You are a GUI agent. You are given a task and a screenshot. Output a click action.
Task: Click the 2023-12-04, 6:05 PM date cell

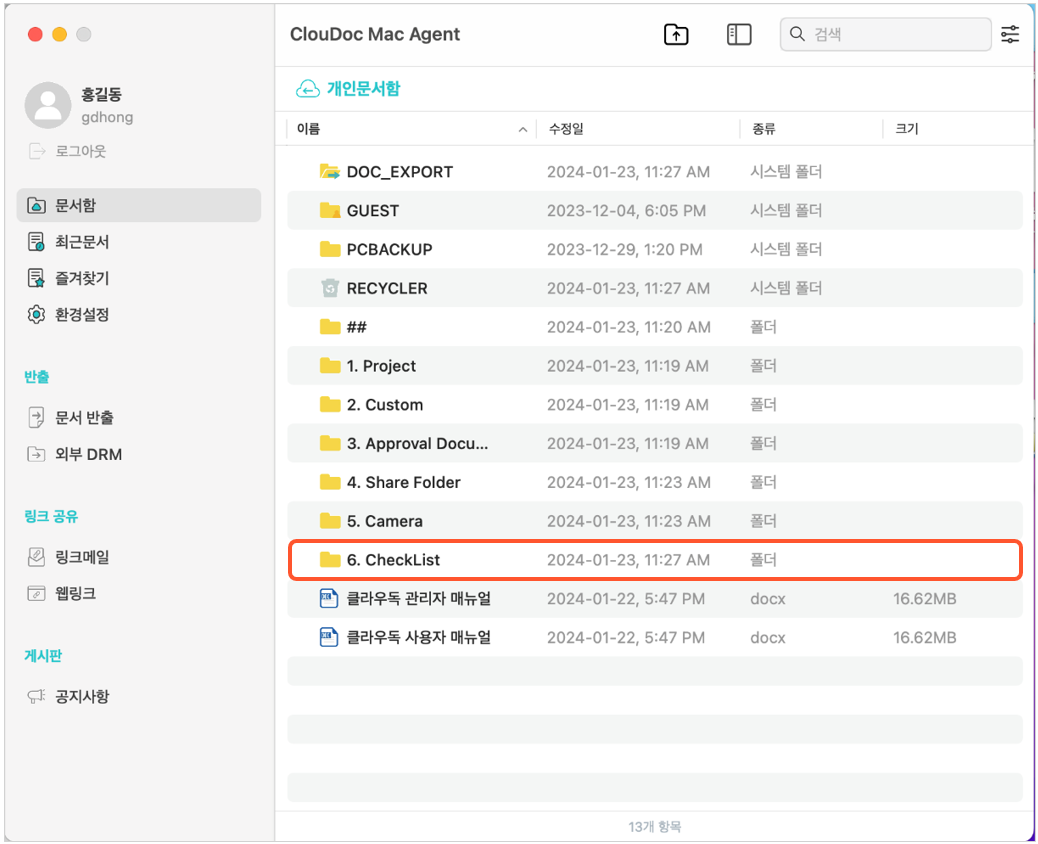[626, 211]
